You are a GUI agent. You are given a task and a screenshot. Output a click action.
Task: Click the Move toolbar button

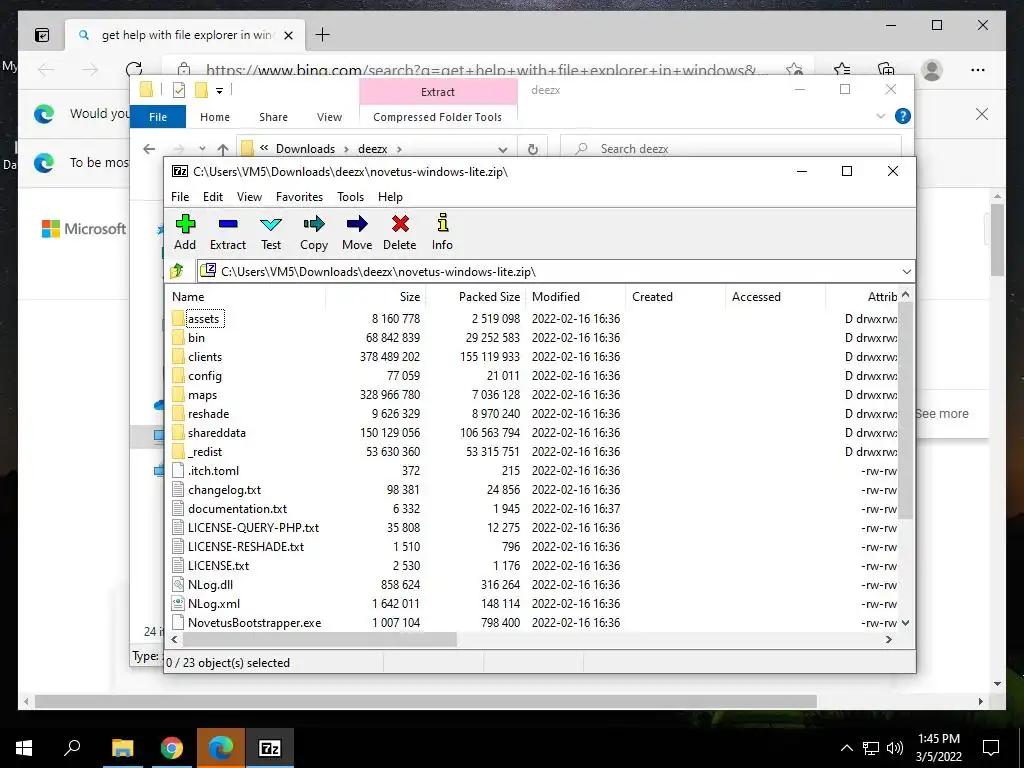(x=357, y=232)
